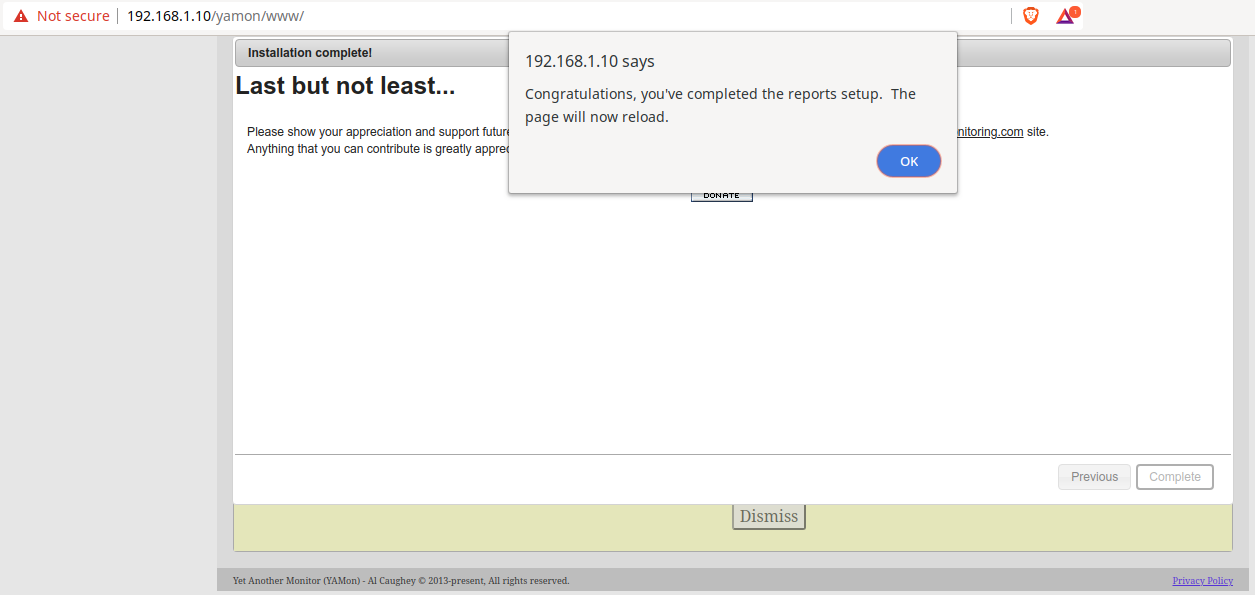Screen dimensions: 1255x595
Task: Go back with the Previous button
Action: [1094, 477]
